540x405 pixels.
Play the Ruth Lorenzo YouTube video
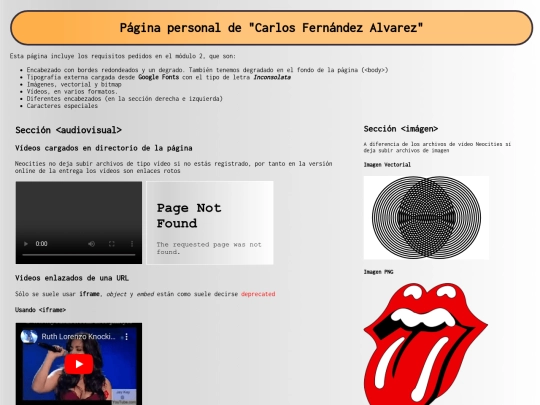click(79, 364)
